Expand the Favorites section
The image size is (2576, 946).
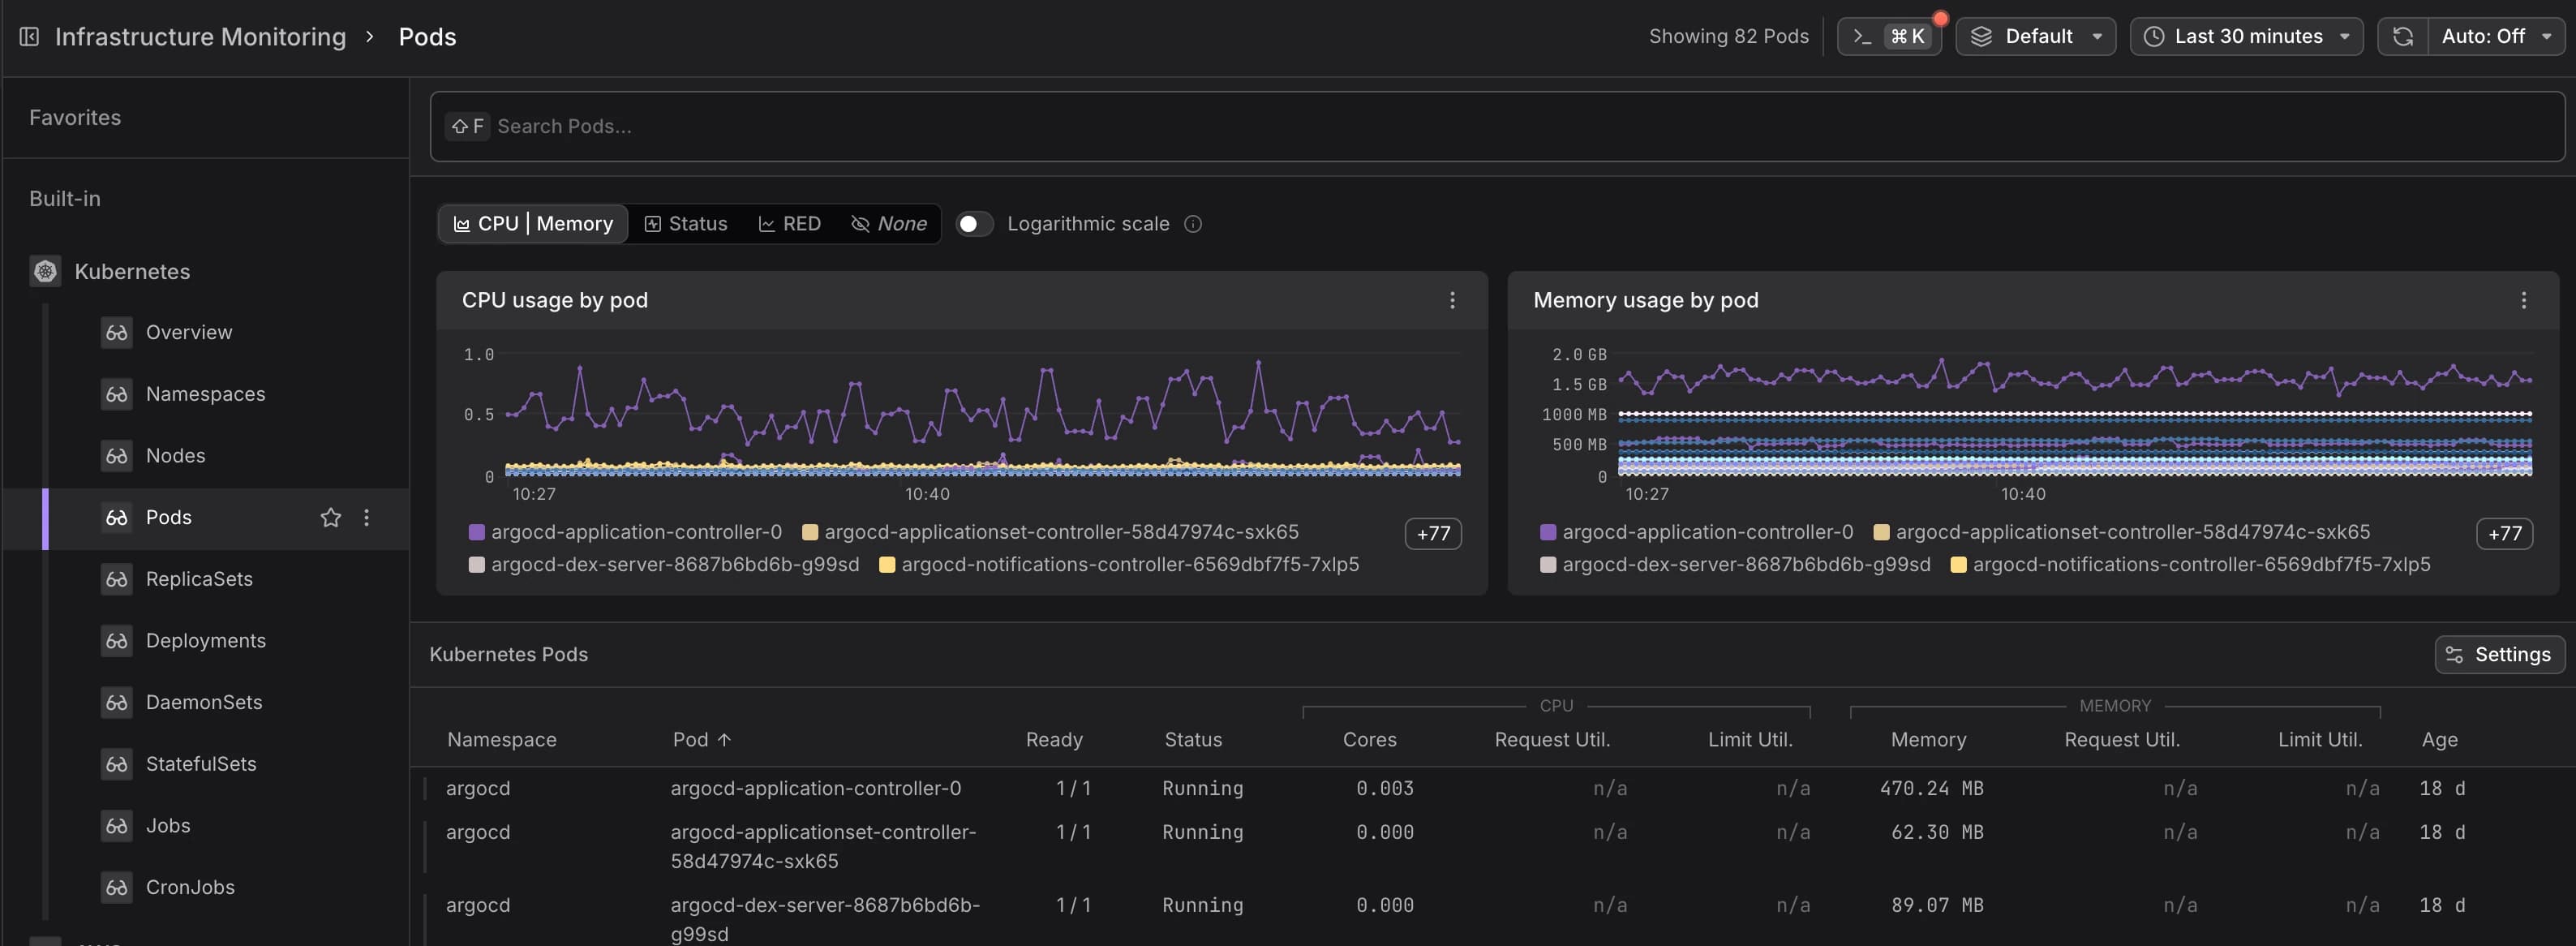coord(75,118)
